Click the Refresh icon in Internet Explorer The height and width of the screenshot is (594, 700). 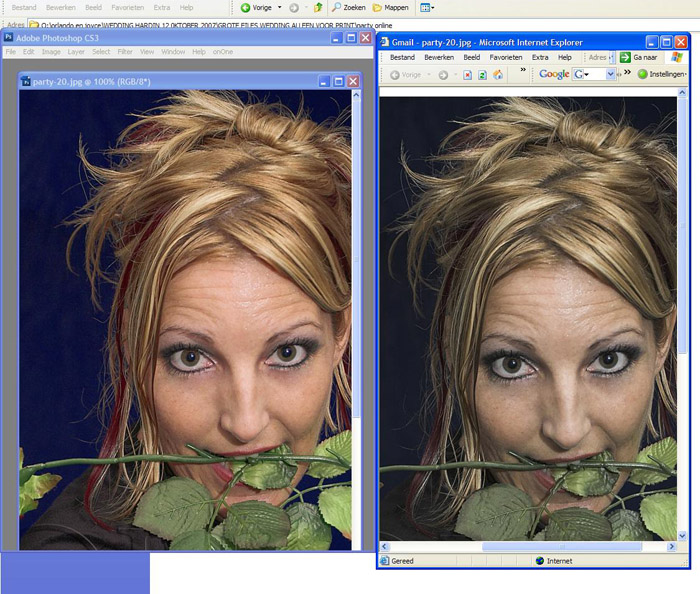point(482,75)
